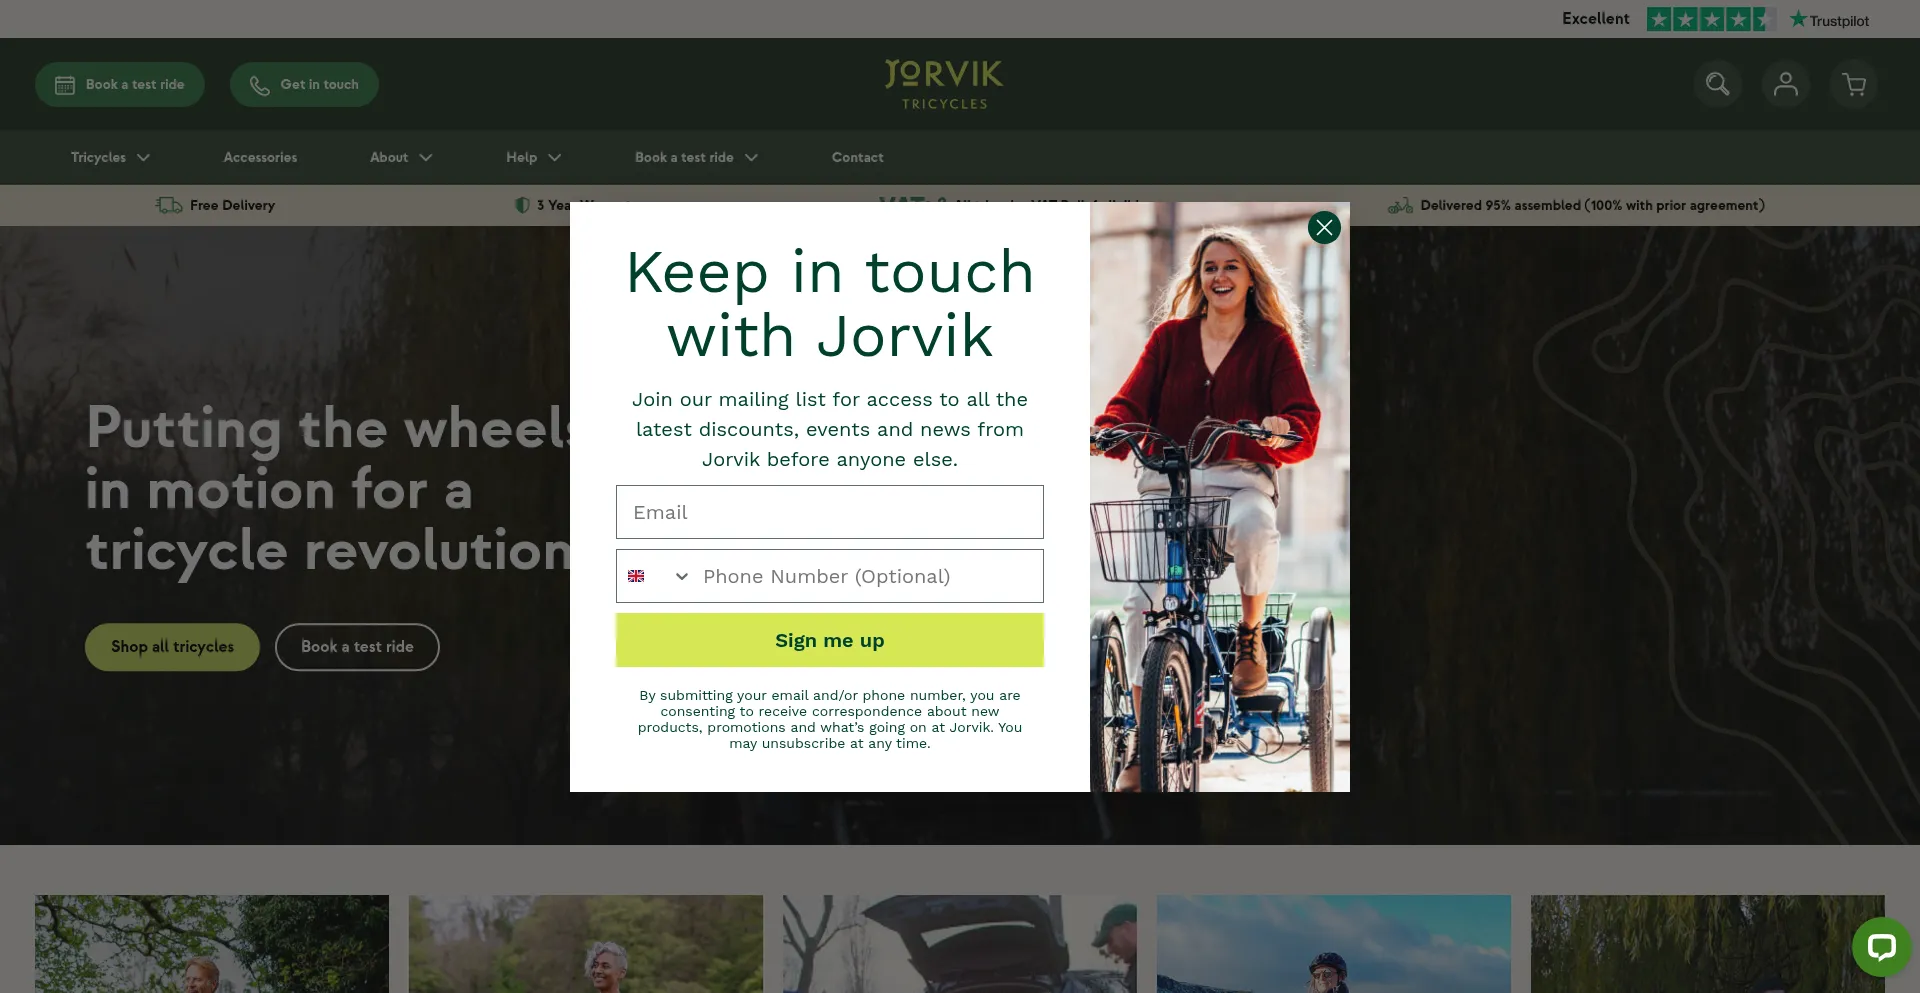The image size is (1920, 993).
Task: Click the calendar icon in Book a test ride
Action: (65, 85)
